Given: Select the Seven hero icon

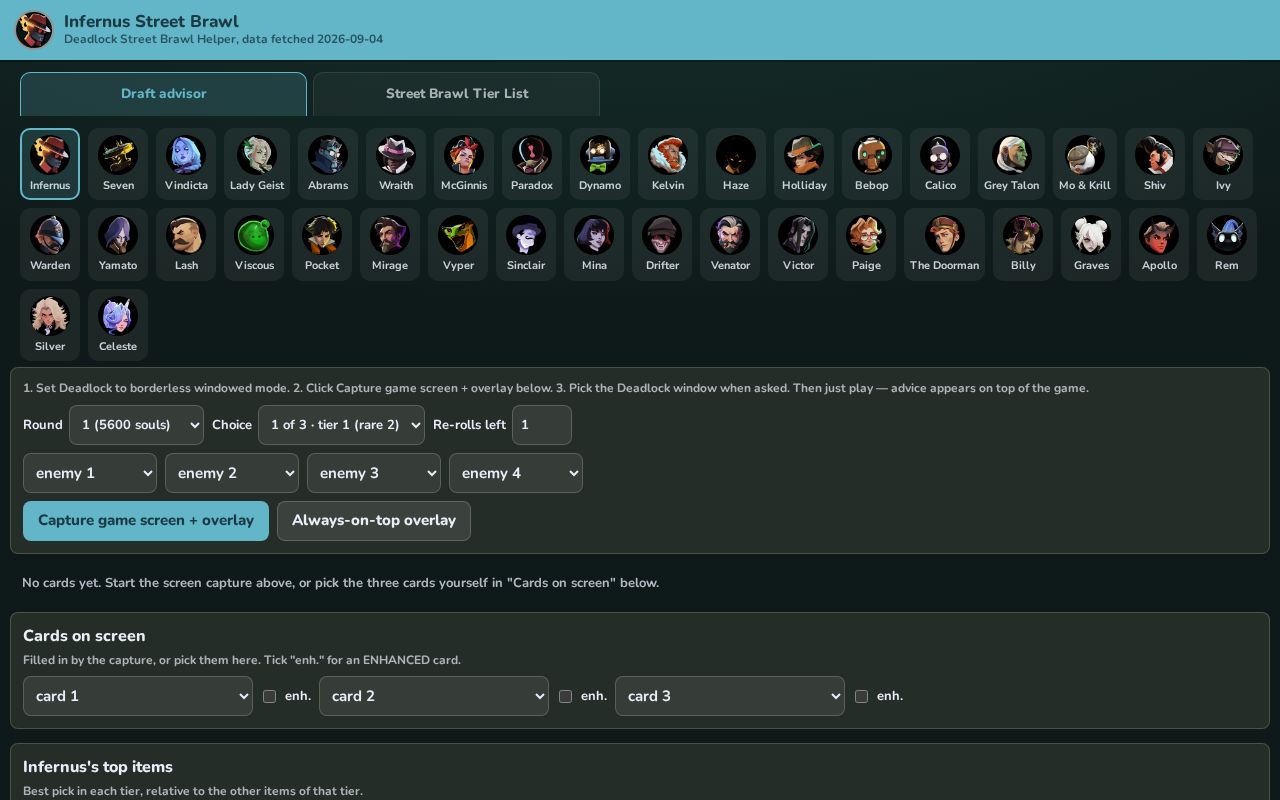Looking at the screenshot, I should (x=118, y=164).
